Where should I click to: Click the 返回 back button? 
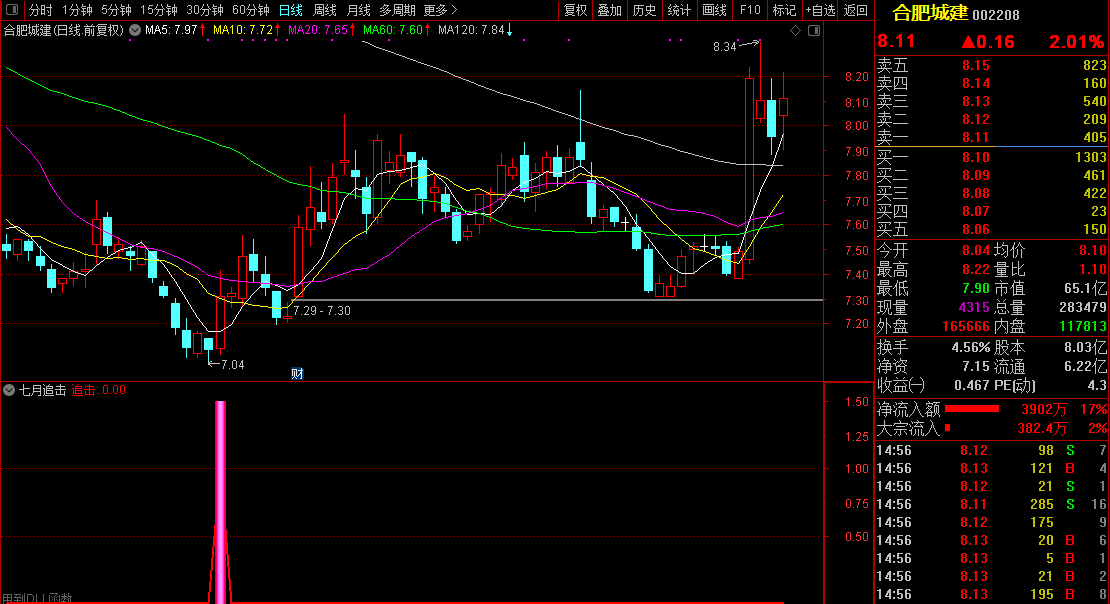point(856,10)
